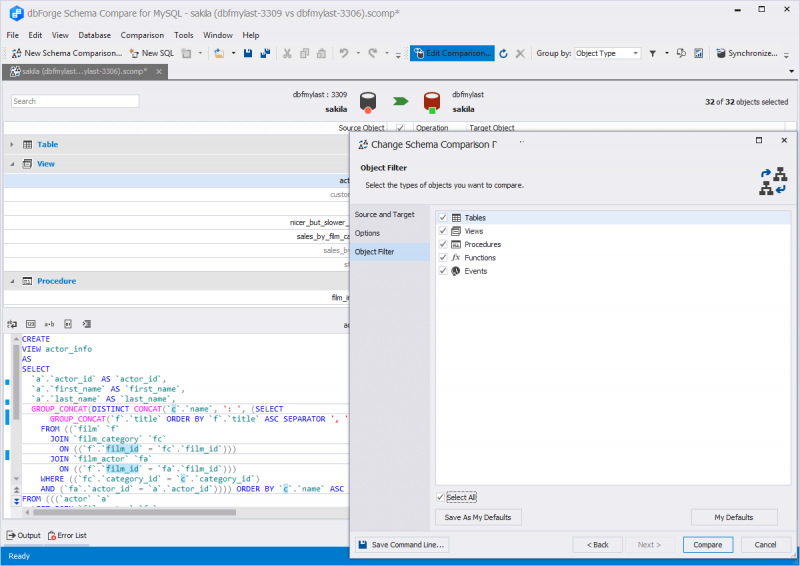Click the Synchronize toolbar button
The image size is (800, 566).
click(x=747, y=53)
